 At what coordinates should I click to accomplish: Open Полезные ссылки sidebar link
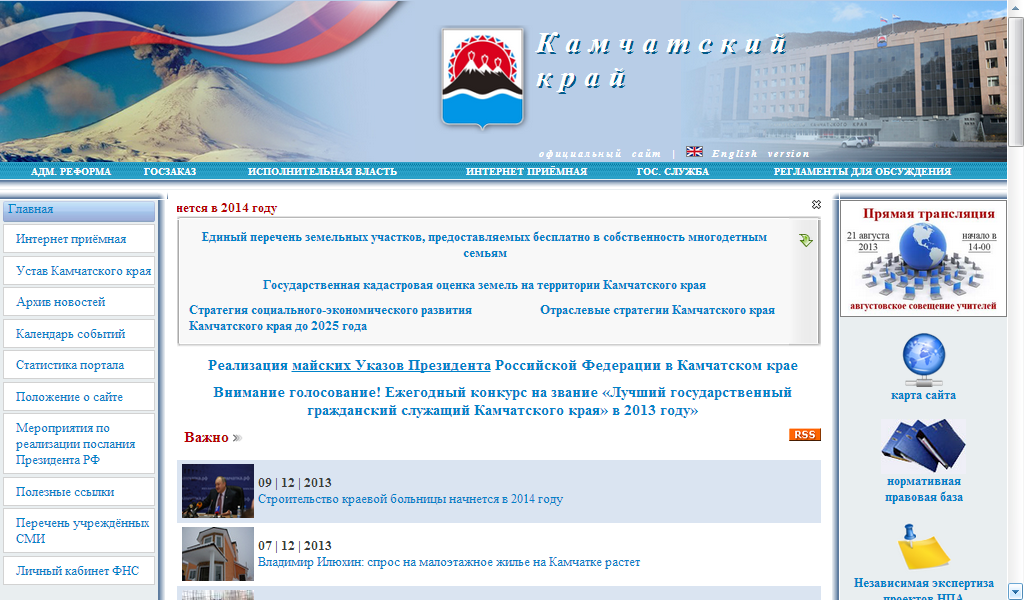click(x=79, y=492)
